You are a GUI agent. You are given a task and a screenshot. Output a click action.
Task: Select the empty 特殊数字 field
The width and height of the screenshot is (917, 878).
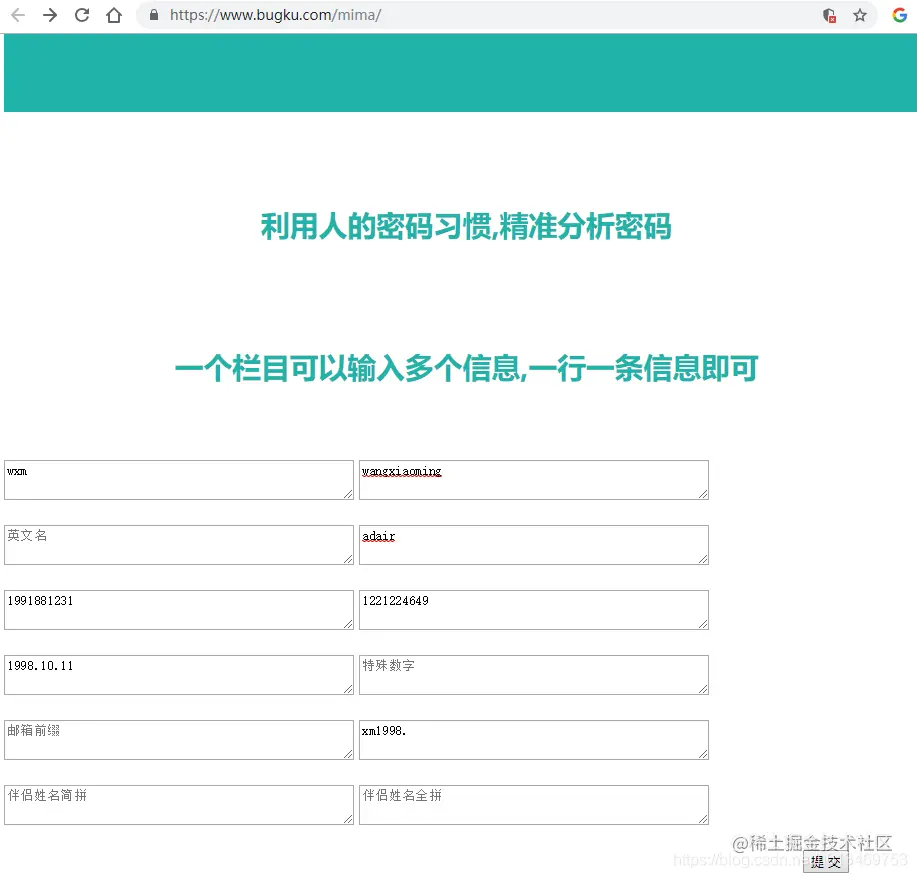(534, 674)
